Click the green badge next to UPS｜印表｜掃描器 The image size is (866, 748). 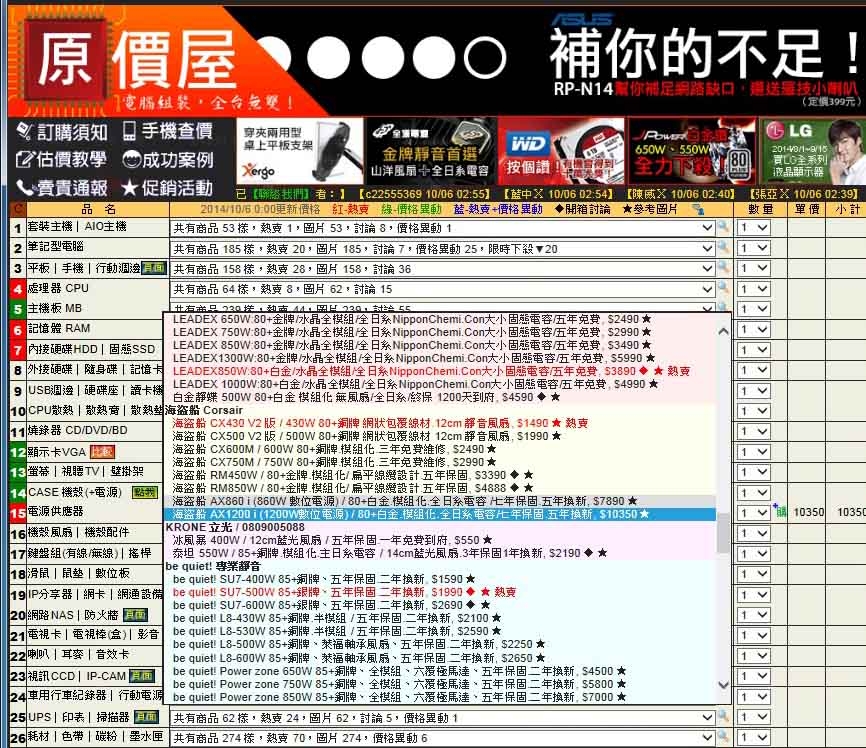click(146, 717)
